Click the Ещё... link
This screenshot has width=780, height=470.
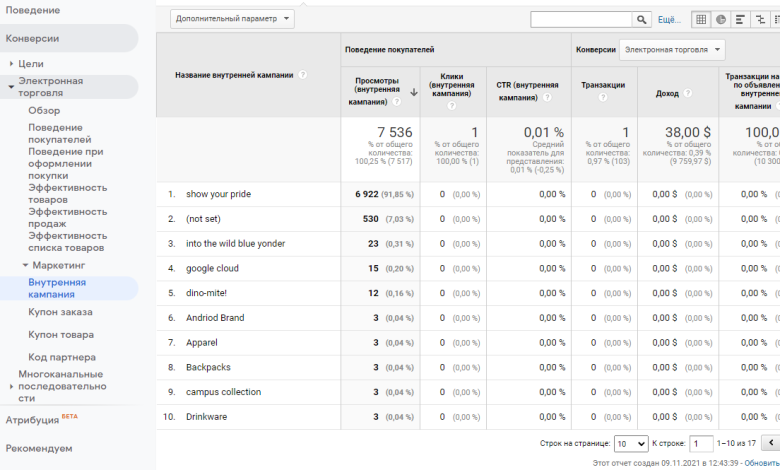pos(669,19)
